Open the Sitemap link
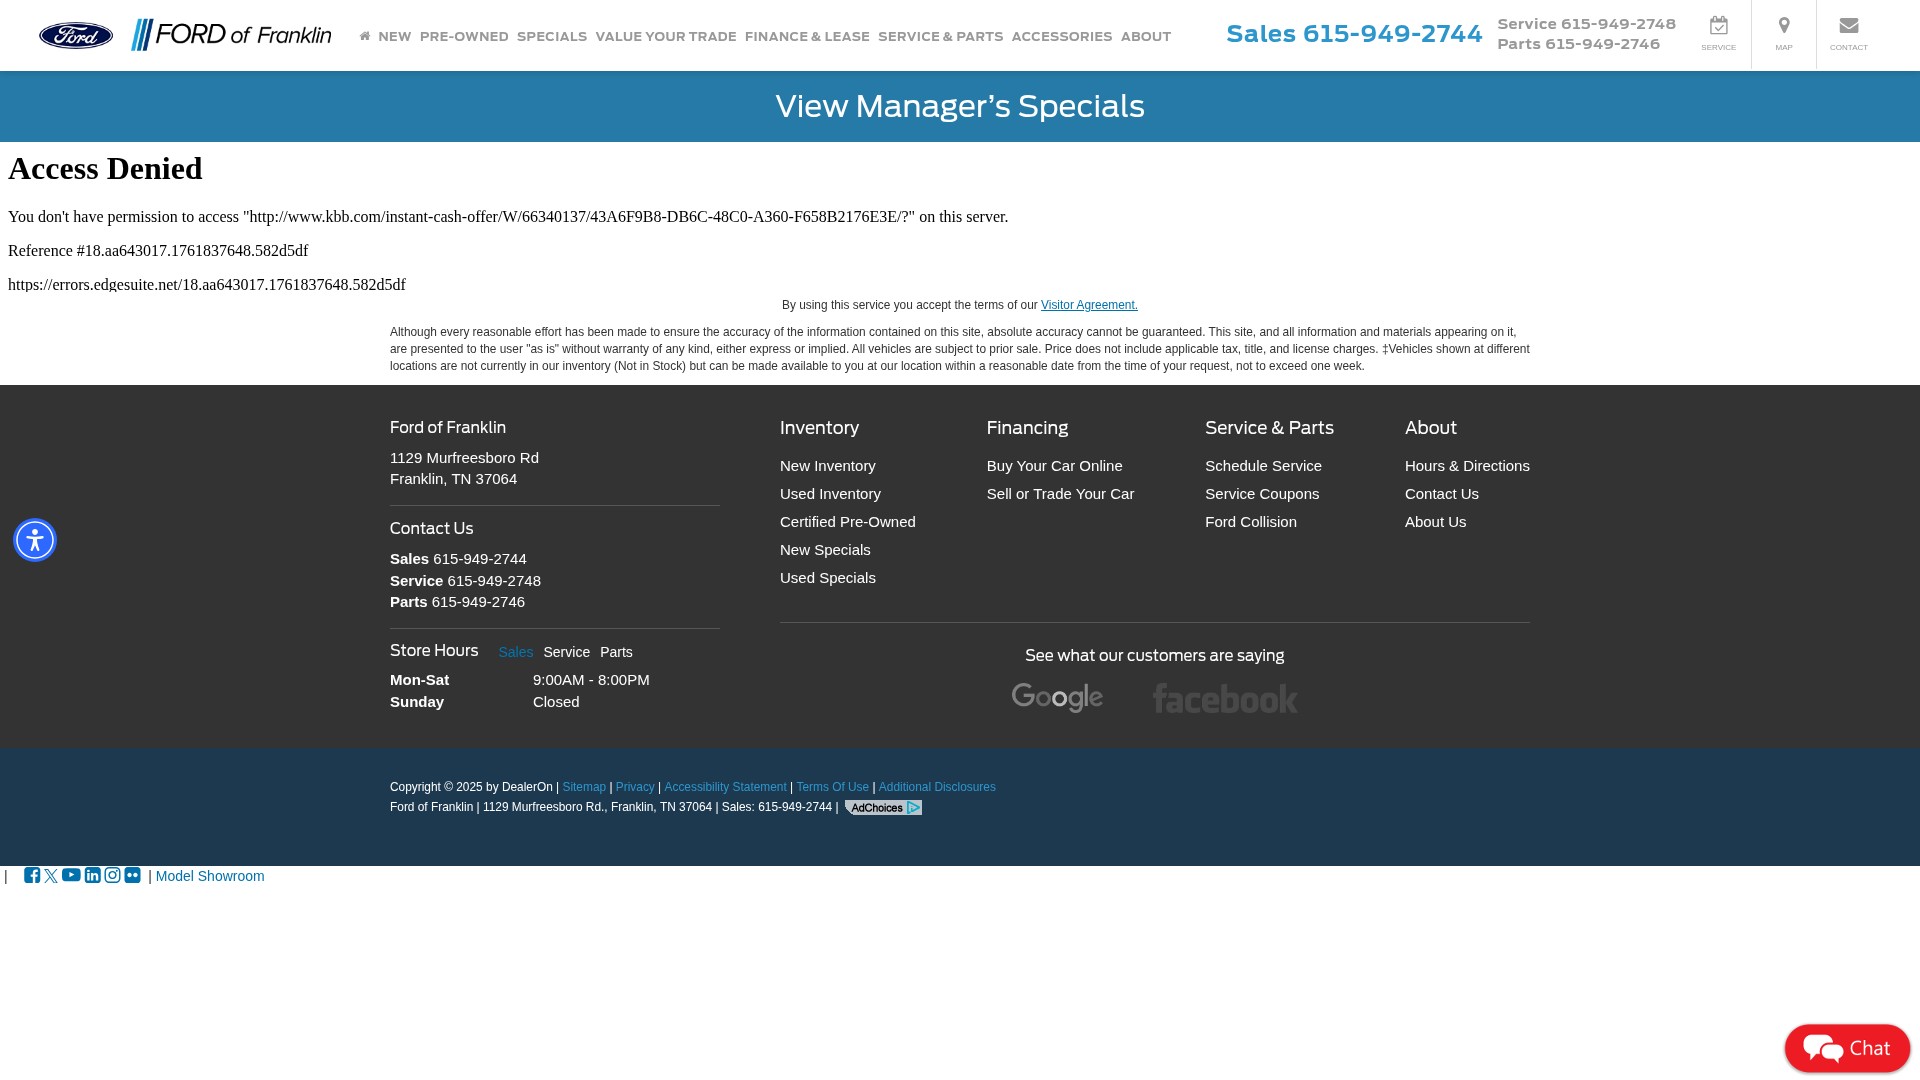The height and width of the screenshot is (1080, 1920). pyautogui.click(x=584, y=787)
